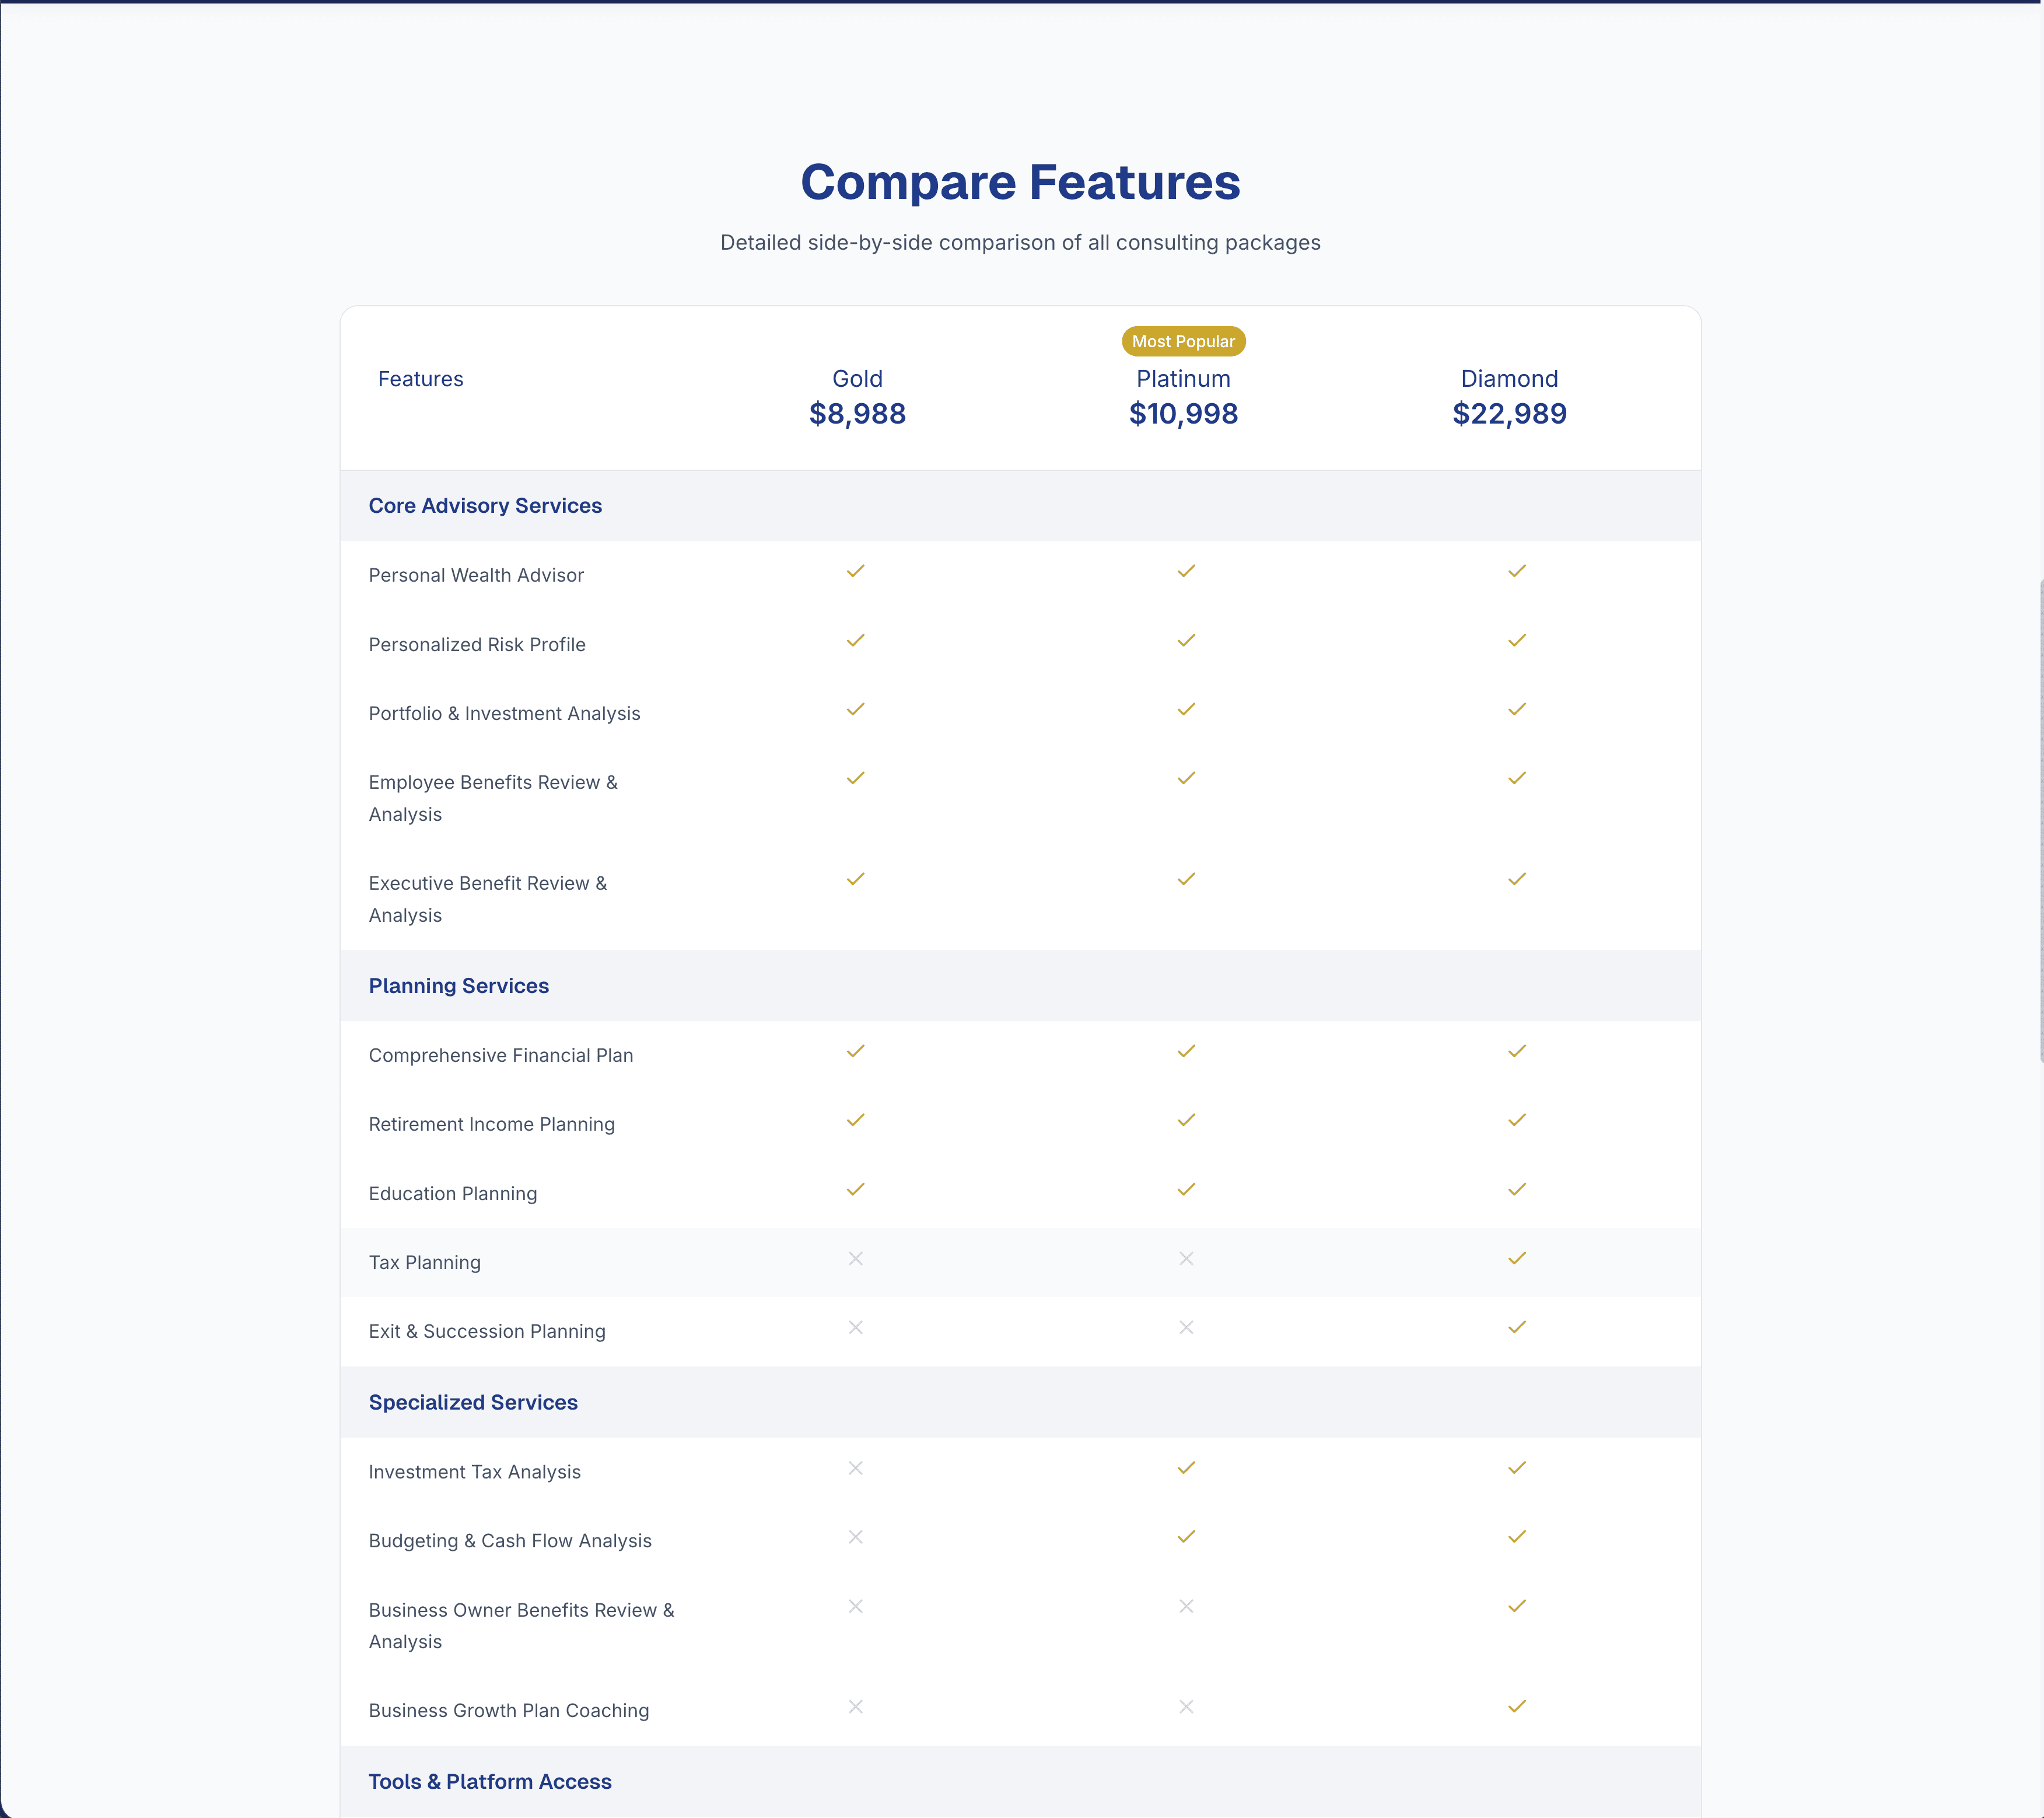Click the Platinum checkmark for Education Planning
Screen dimensions: 2044x1818
(x=1185, y=1190)
